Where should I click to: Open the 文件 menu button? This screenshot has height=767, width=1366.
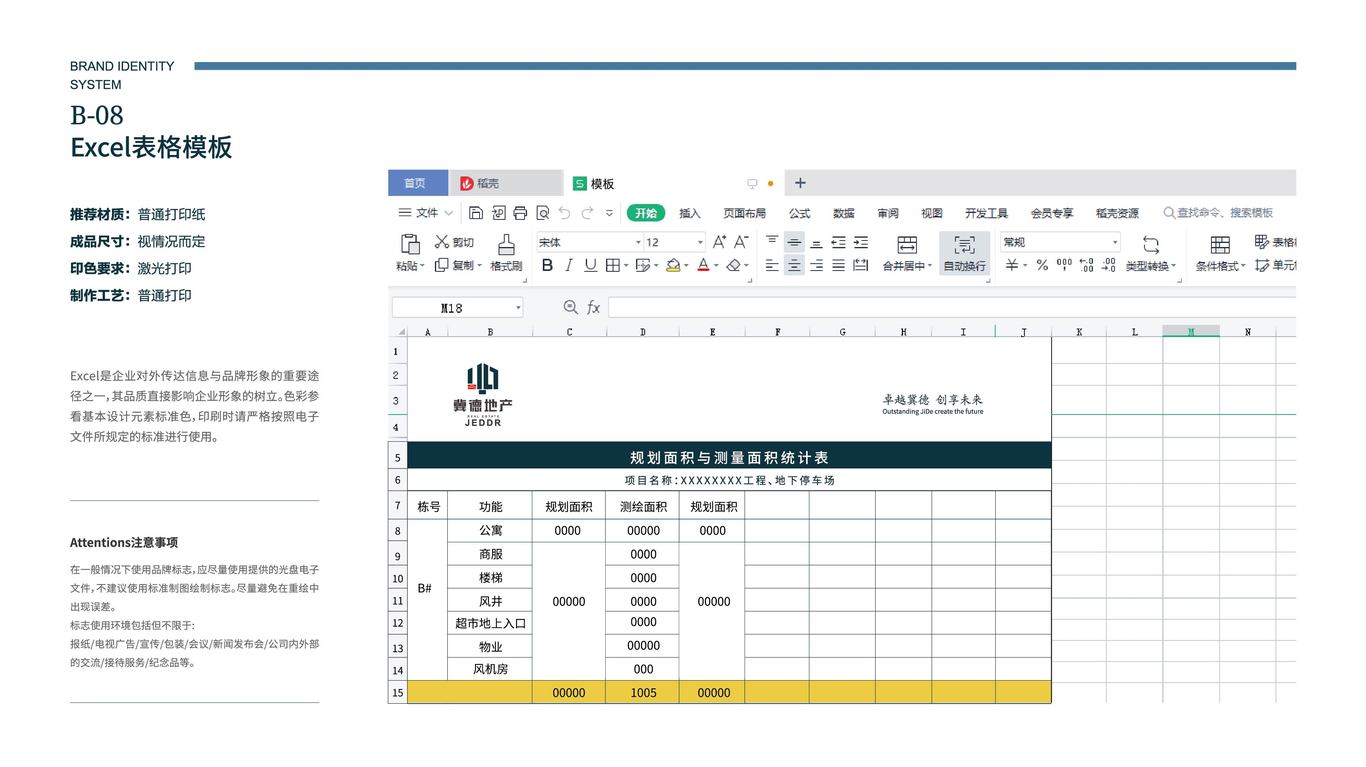[x=420, y=213]
